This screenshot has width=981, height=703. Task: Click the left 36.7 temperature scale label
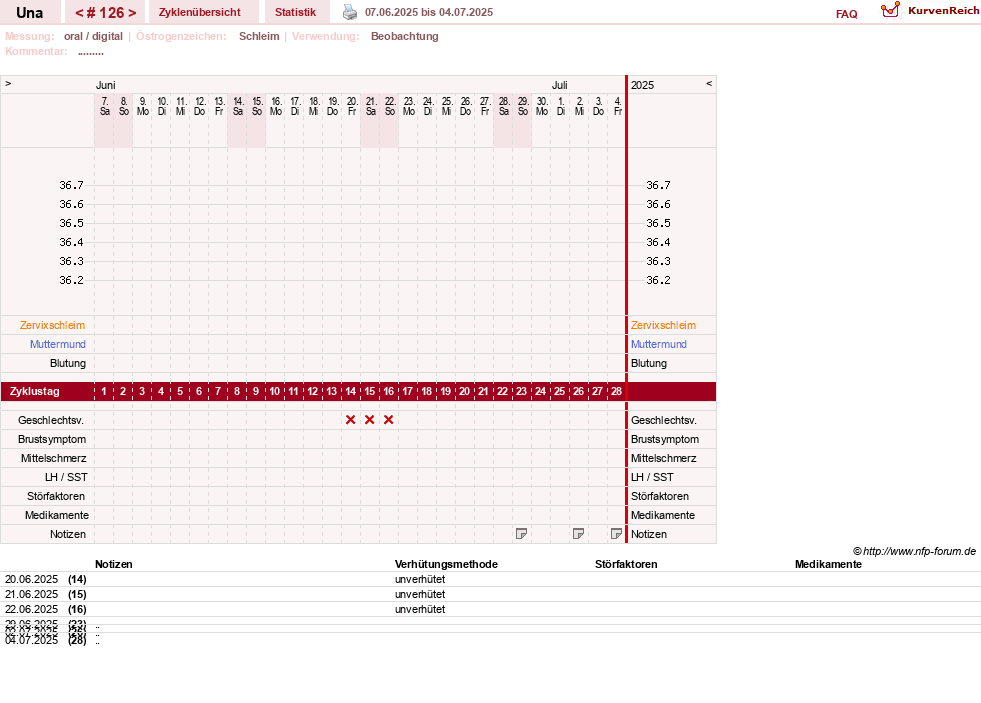71,185
